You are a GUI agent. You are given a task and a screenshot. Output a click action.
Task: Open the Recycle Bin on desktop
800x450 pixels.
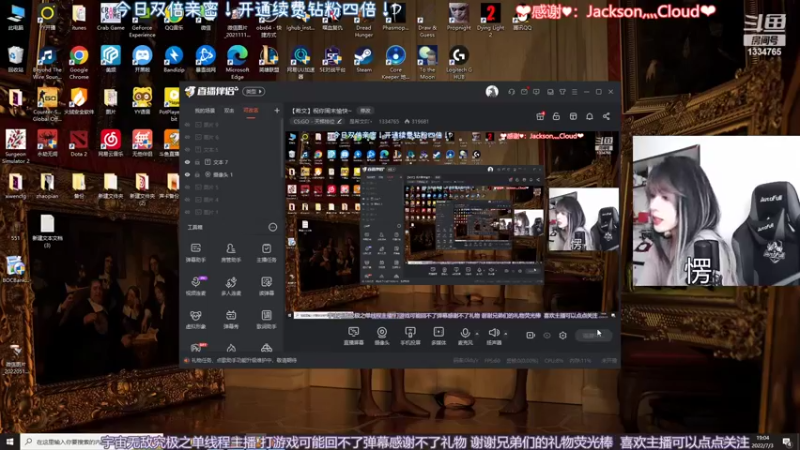coord(15,59)
